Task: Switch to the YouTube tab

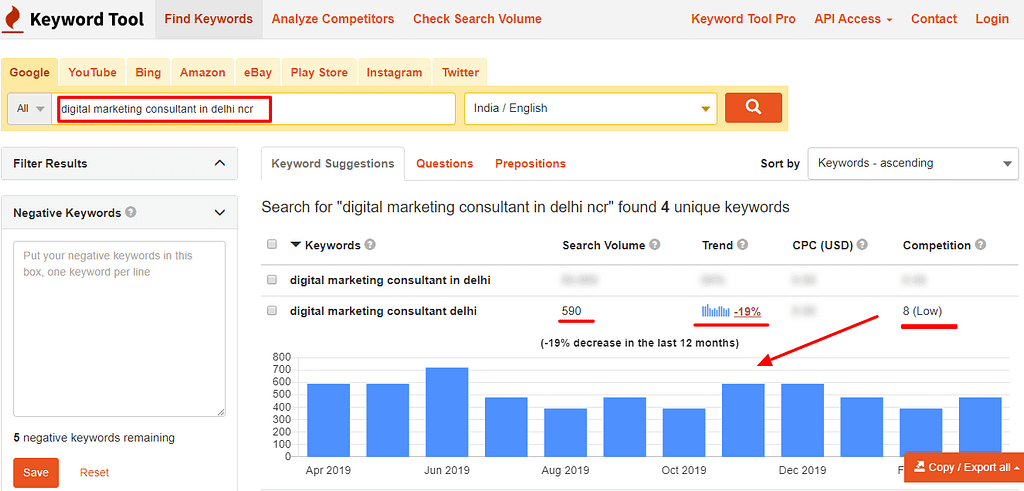Action: click(x=92, y=72)
